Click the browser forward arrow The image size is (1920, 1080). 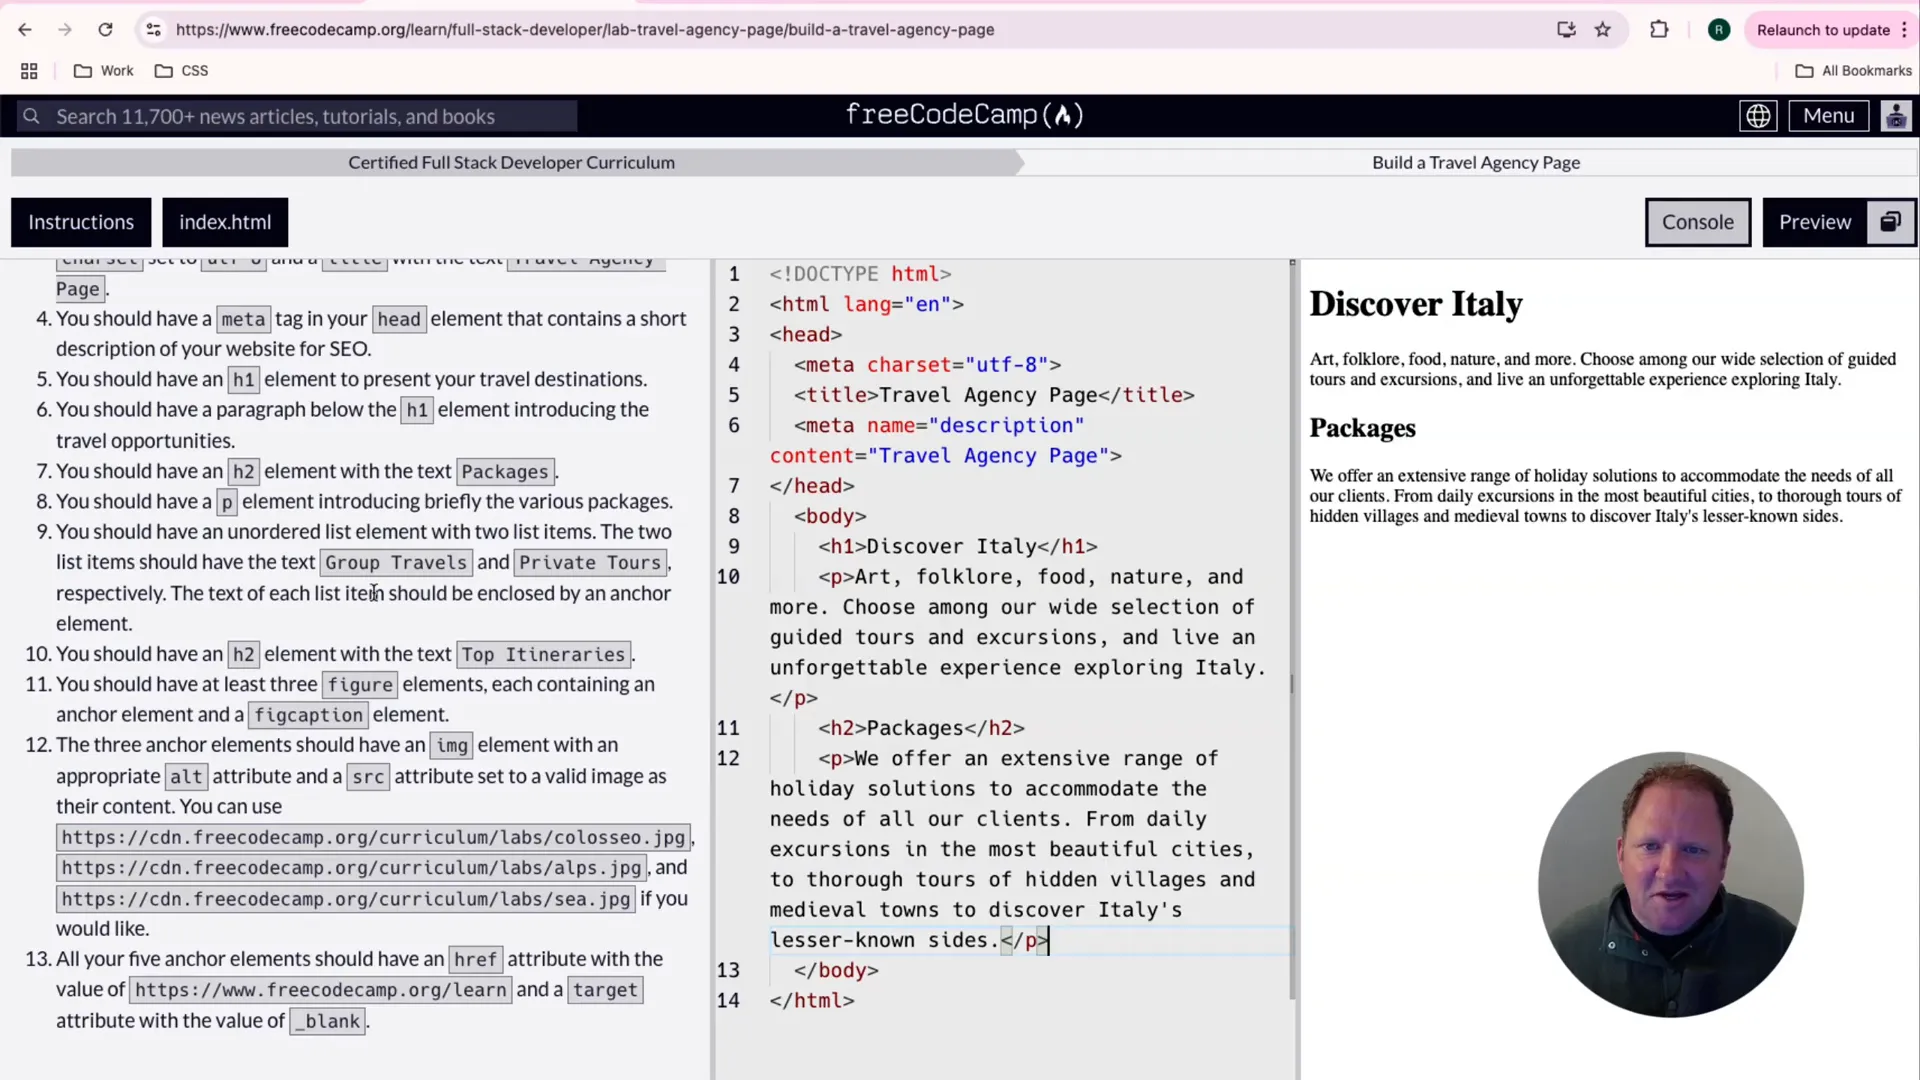[x=65, y=30]
